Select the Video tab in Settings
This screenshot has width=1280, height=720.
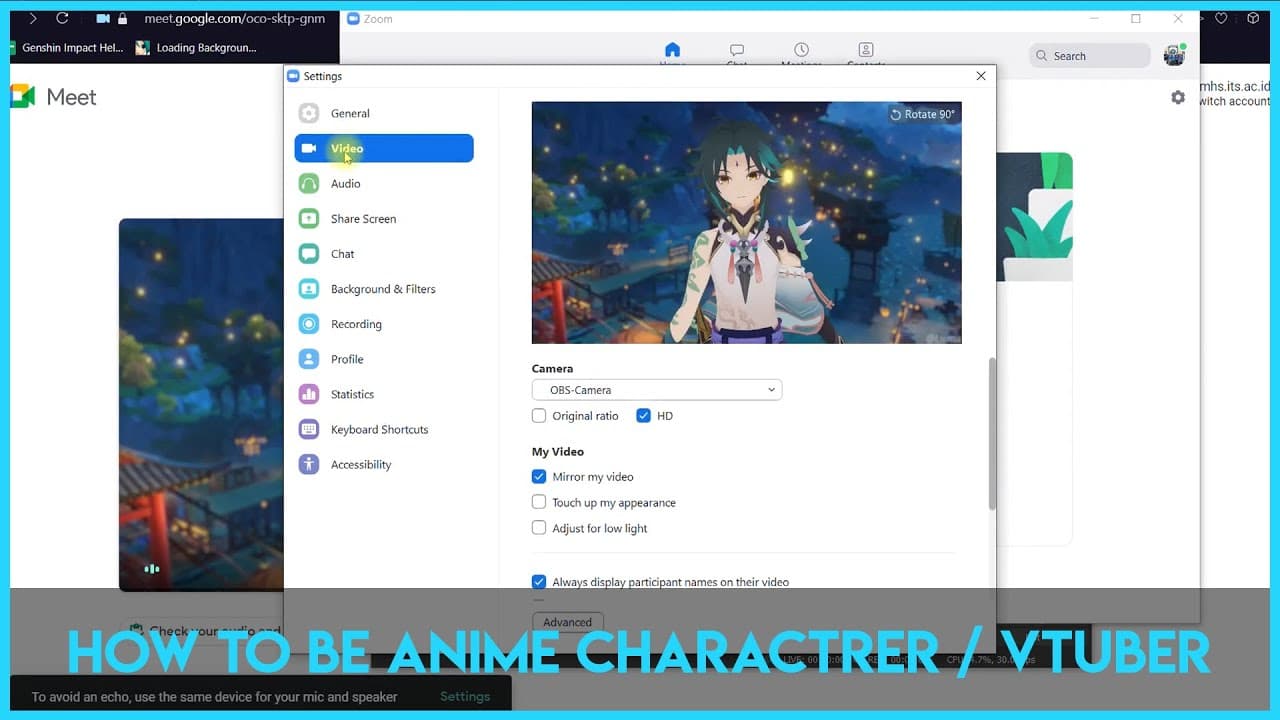(383, 148)
